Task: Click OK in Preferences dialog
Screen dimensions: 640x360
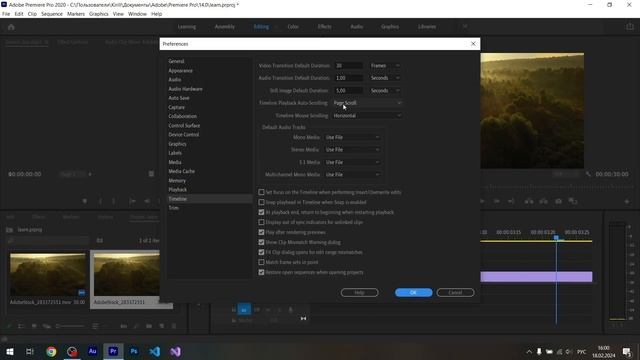Action: pos(413,292)
